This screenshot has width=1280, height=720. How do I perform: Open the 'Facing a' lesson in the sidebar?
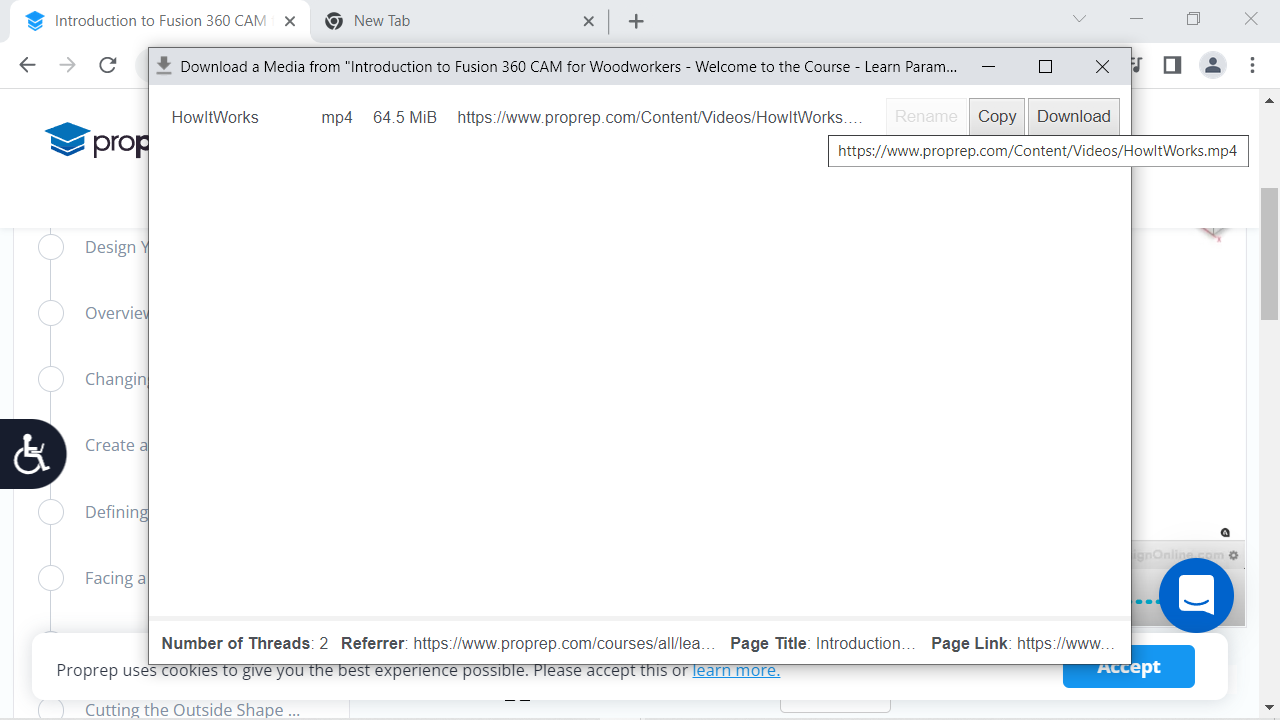click(117, 578)
